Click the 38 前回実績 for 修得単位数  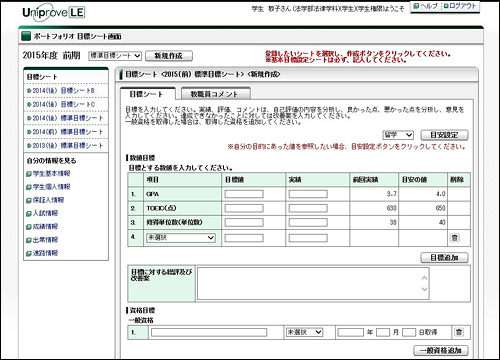[x=393, y=222]
